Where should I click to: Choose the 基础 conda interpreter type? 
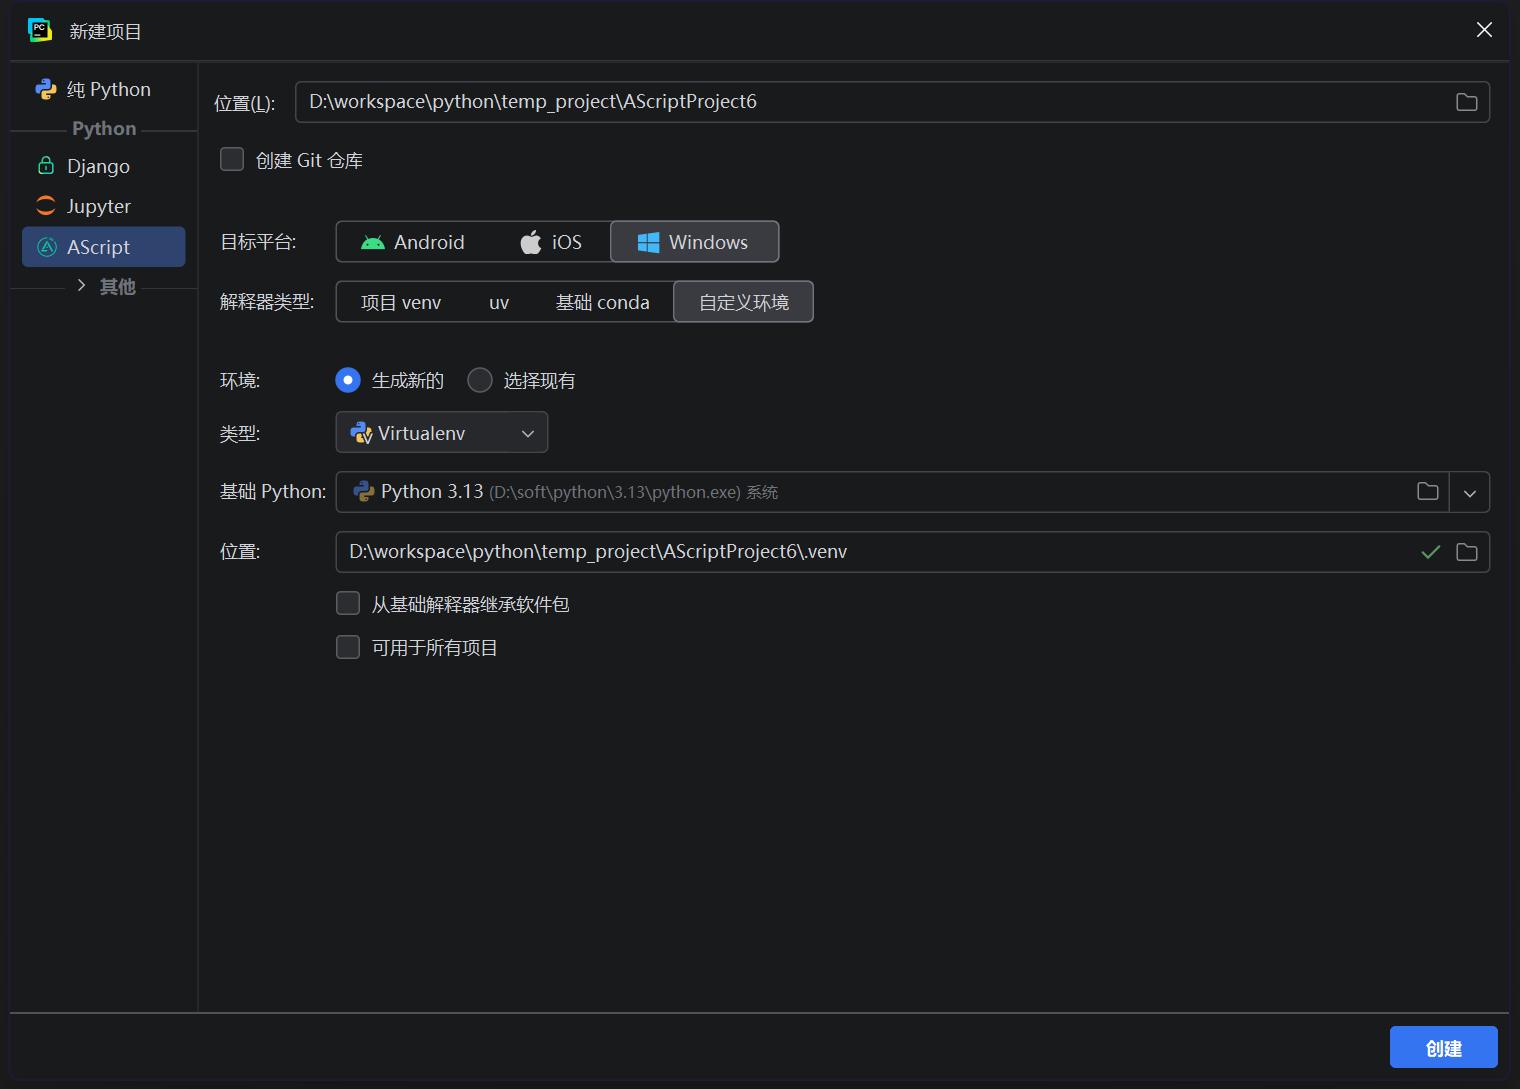coord(602,302)
